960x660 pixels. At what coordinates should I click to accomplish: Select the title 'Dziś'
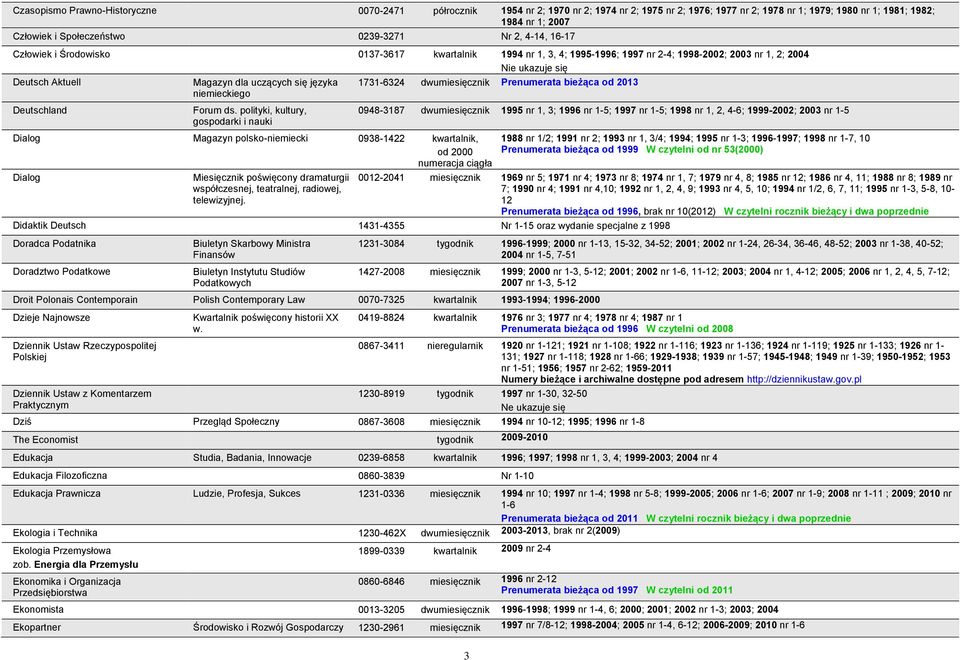pyautogui.click(x=22, y=422)
